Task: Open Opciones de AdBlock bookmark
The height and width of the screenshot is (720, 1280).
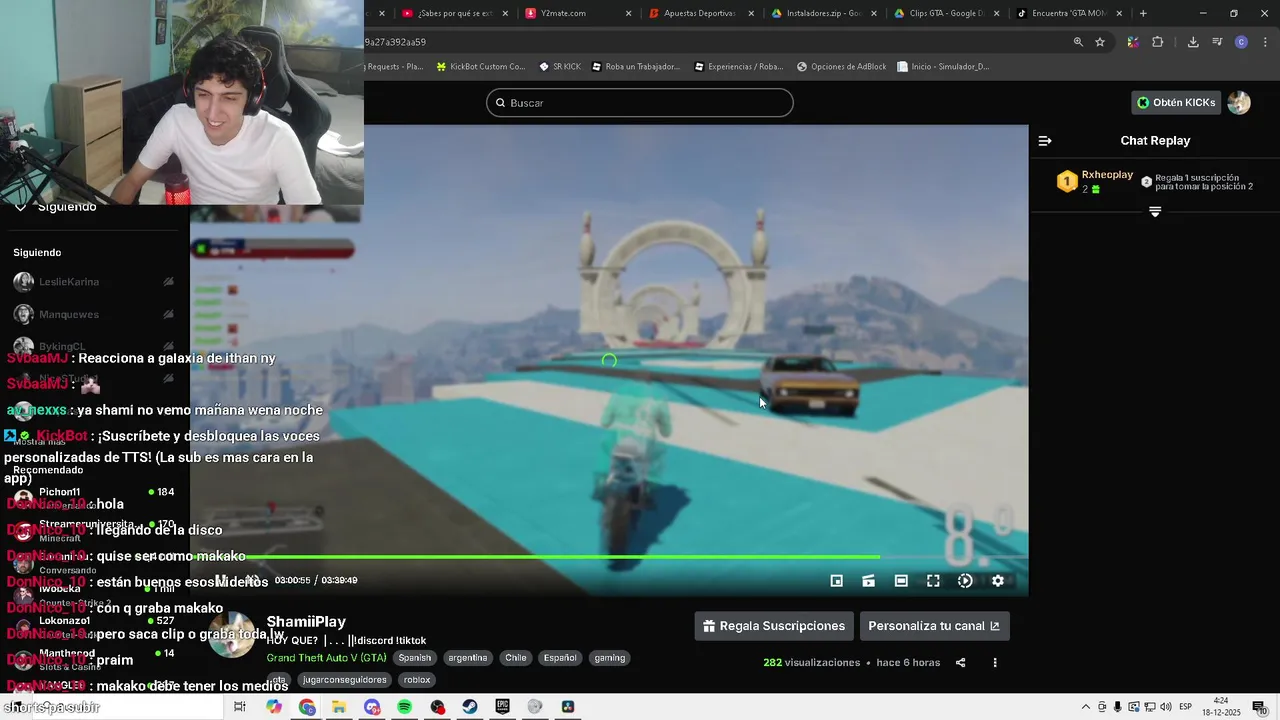Action: click(842, 67)
